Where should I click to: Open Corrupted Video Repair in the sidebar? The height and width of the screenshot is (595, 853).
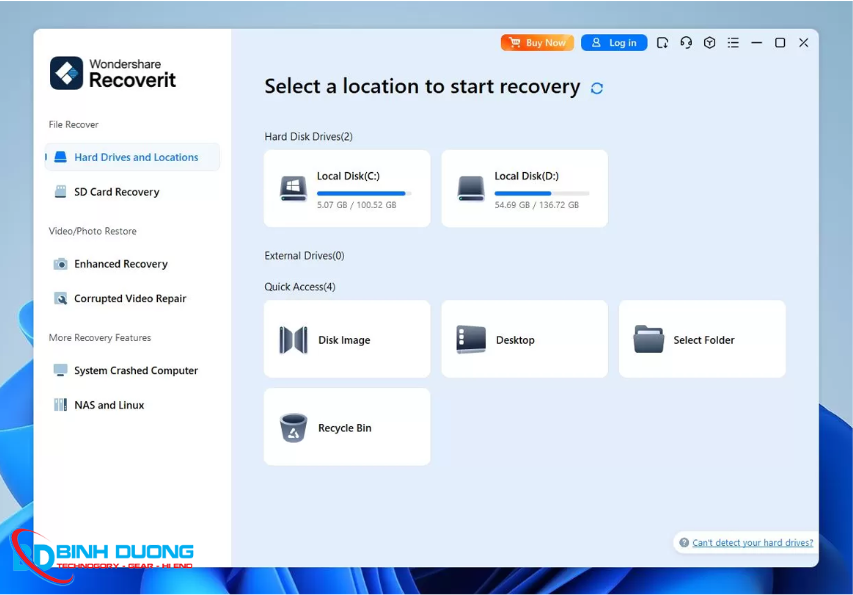(x=132, y=299)
